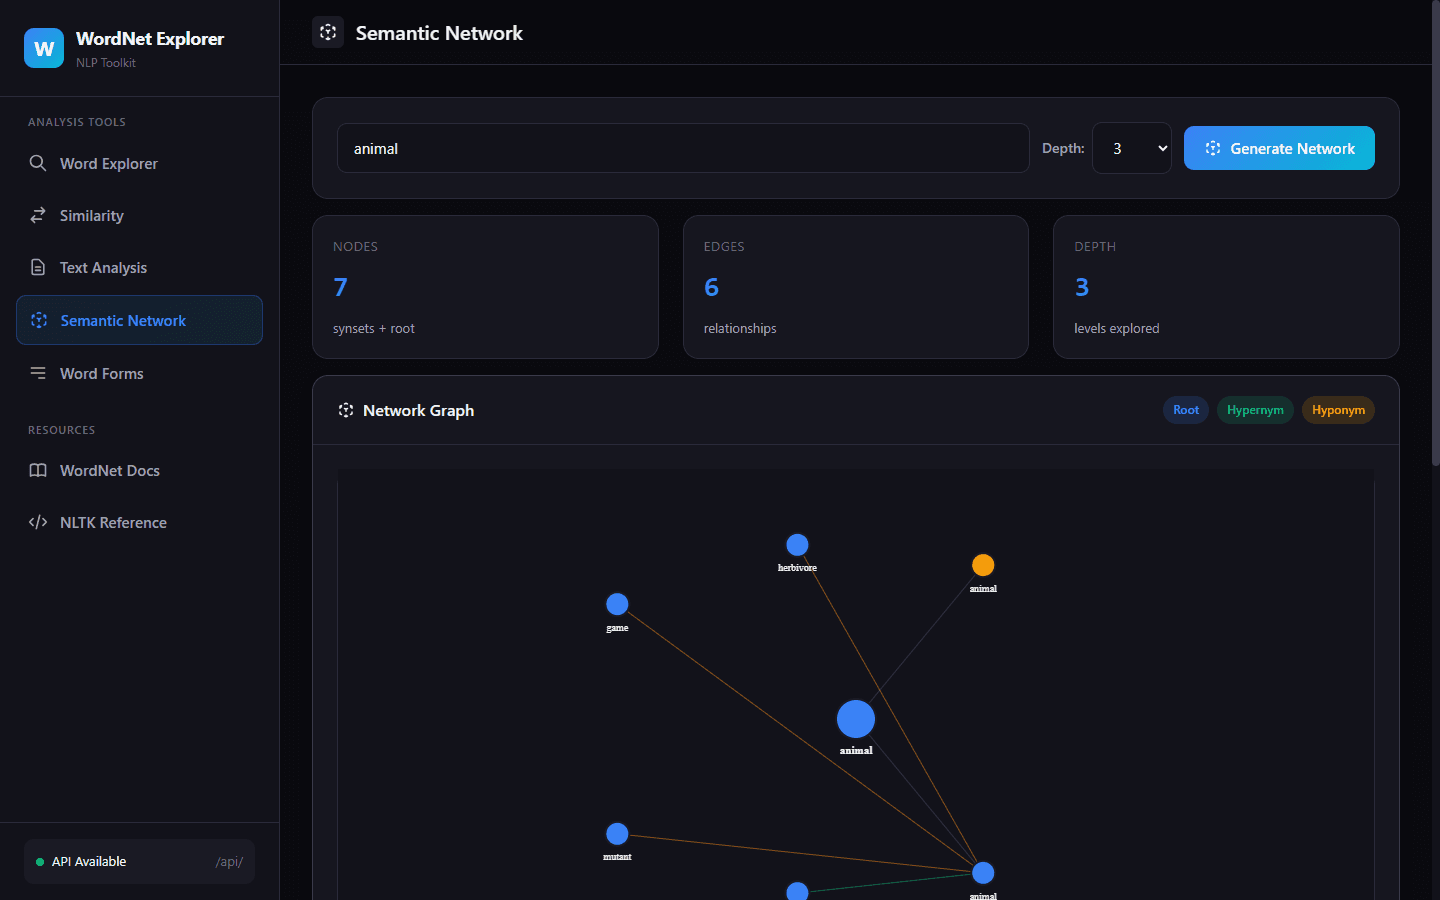Click the Semantic Network node icon
The width and height of the screenshot is (1440, 900).
(39, 320)
